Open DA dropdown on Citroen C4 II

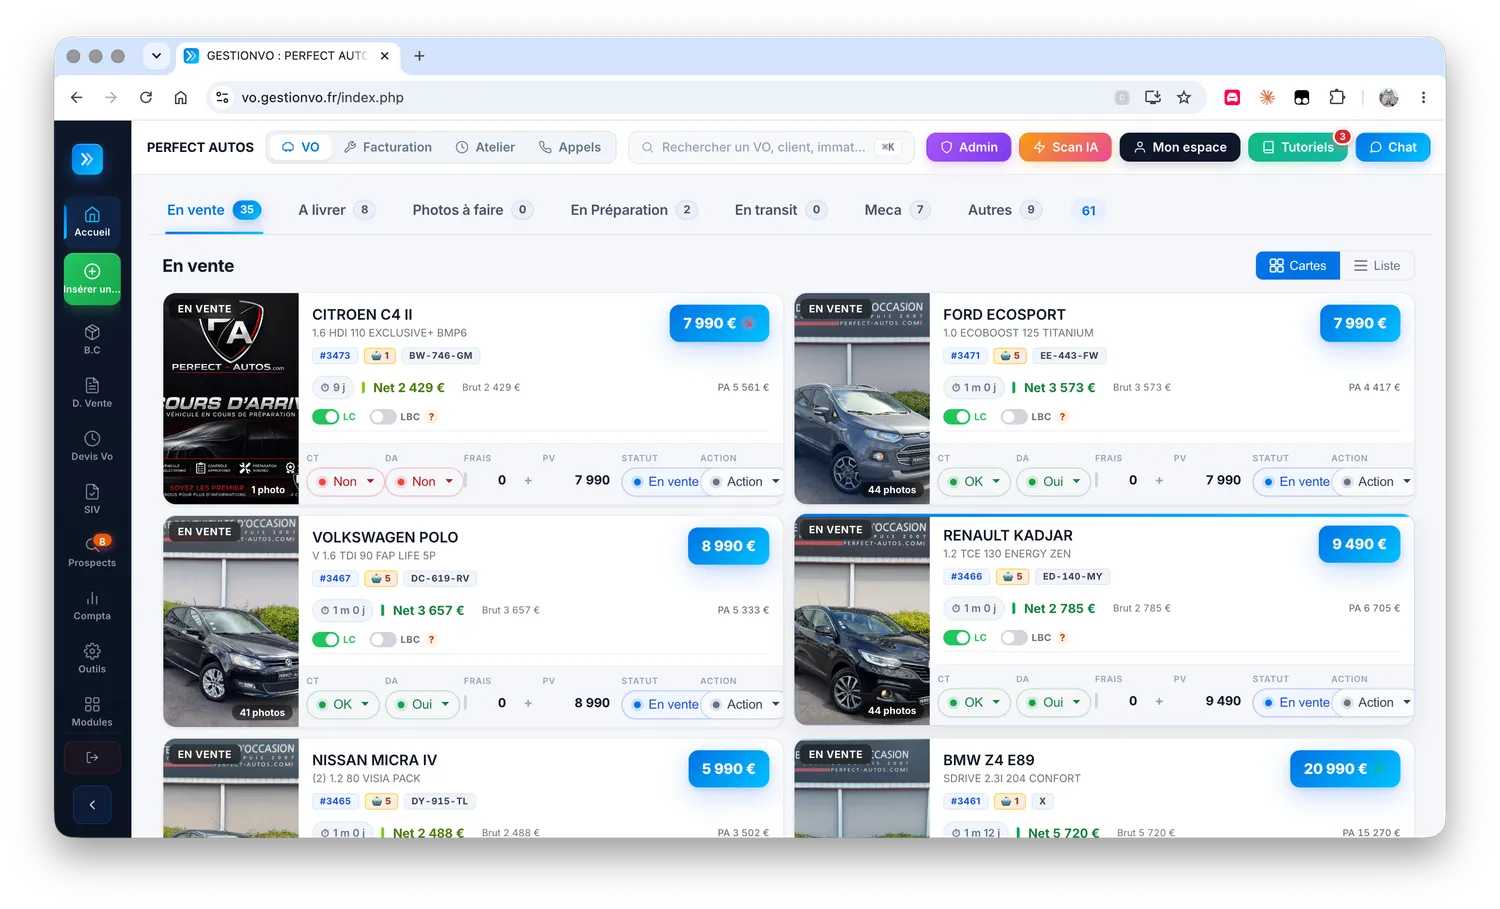pyautogui.click(x=424, y=482)
